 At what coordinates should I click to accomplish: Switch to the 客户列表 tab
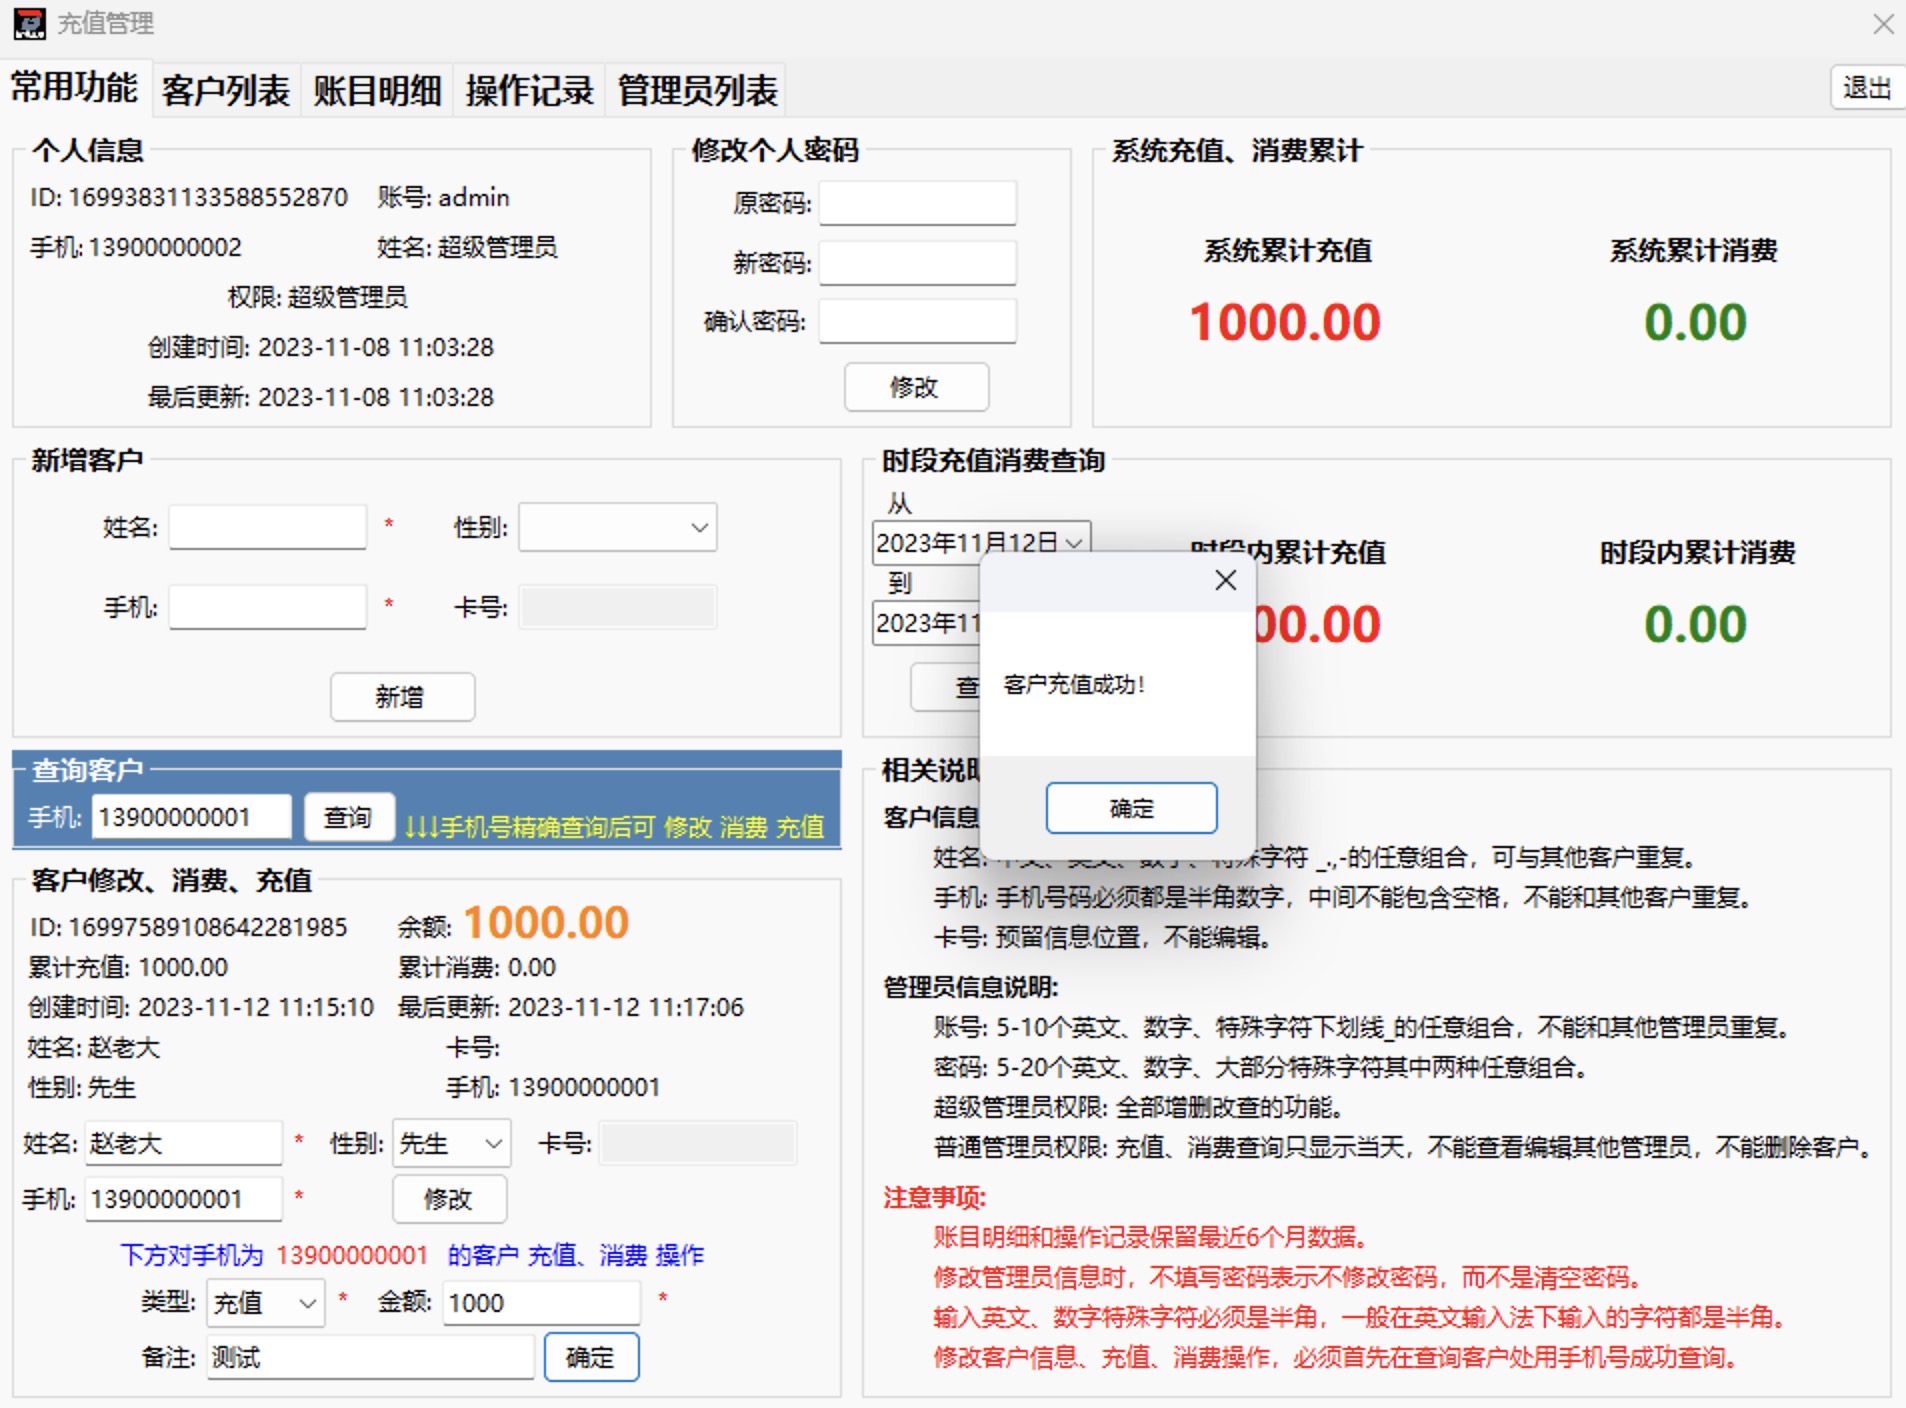[226, 91]
